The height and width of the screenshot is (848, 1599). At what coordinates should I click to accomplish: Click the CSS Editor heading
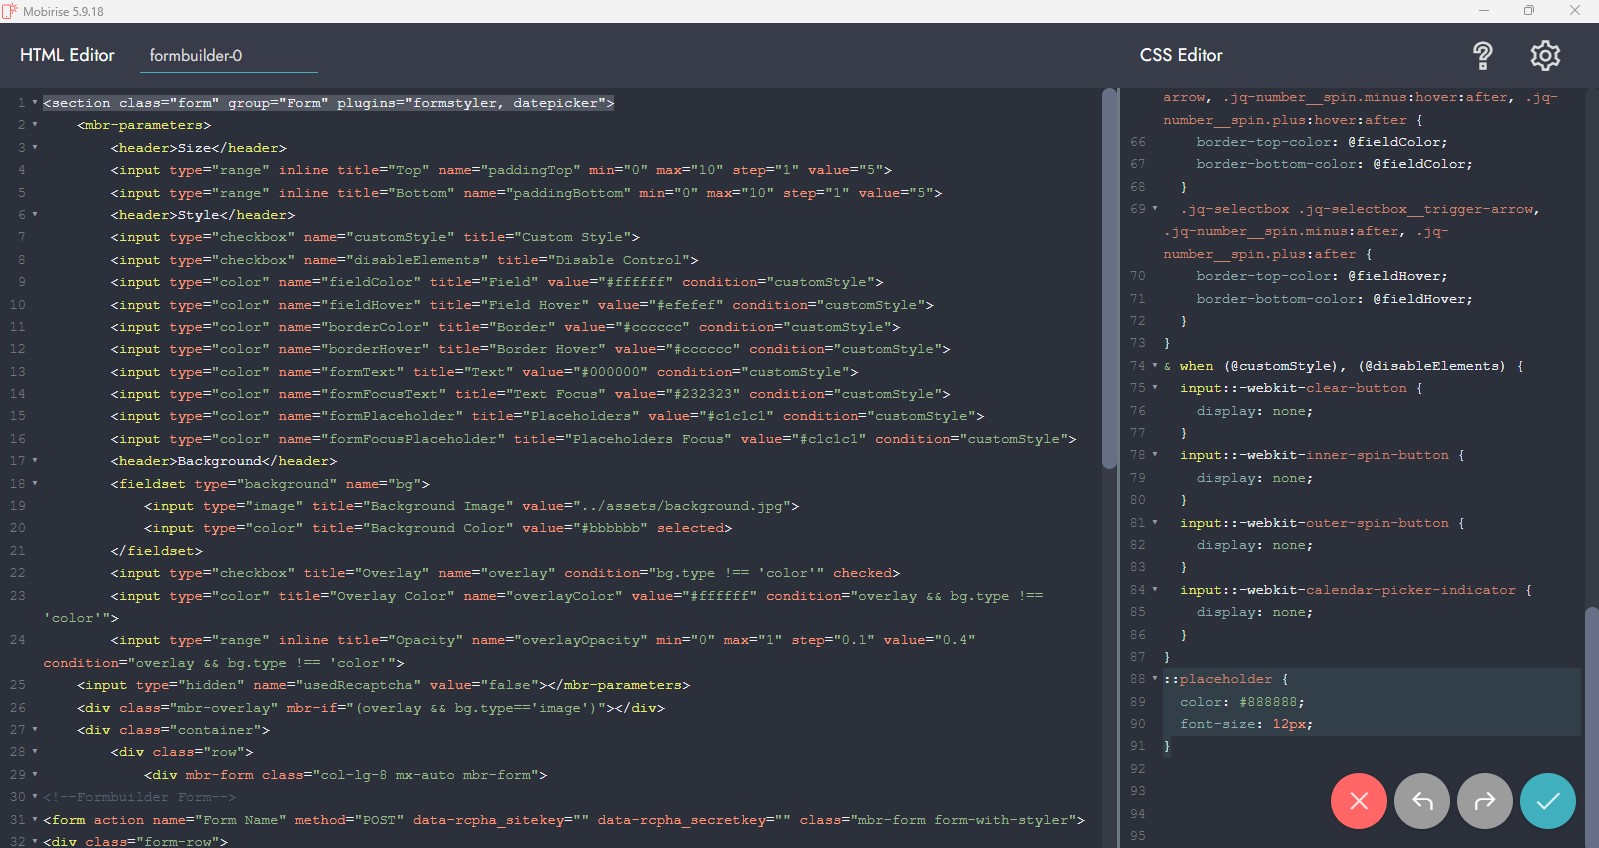1181,55
